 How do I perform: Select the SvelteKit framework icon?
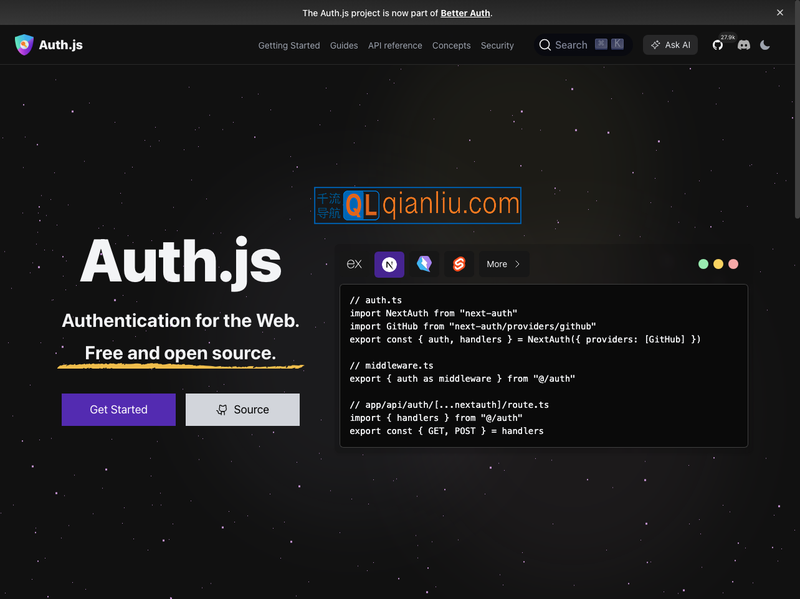458,264
